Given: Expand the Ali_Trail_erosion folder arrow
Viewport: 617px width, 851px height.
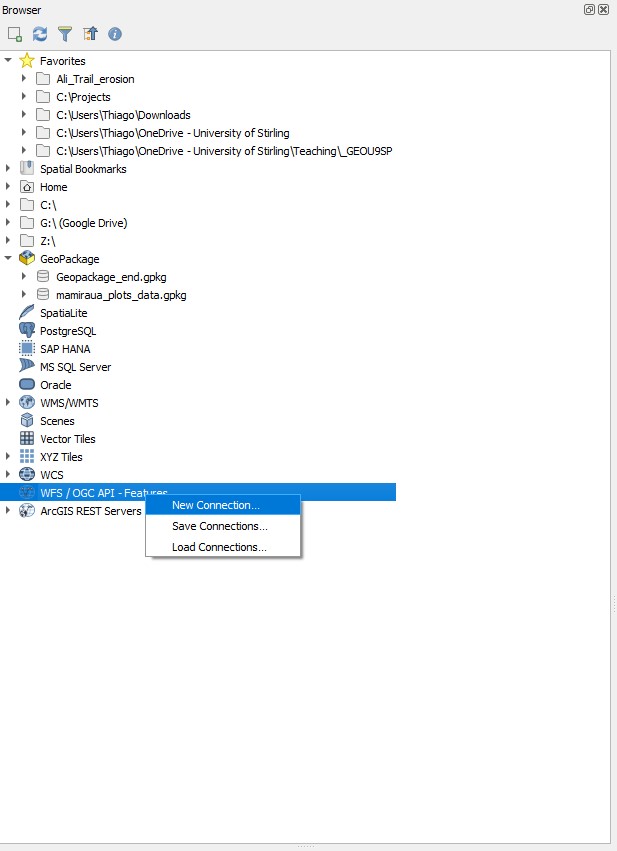Looking at the screenshot, I should pyautogui.click(x=24, y=78).
